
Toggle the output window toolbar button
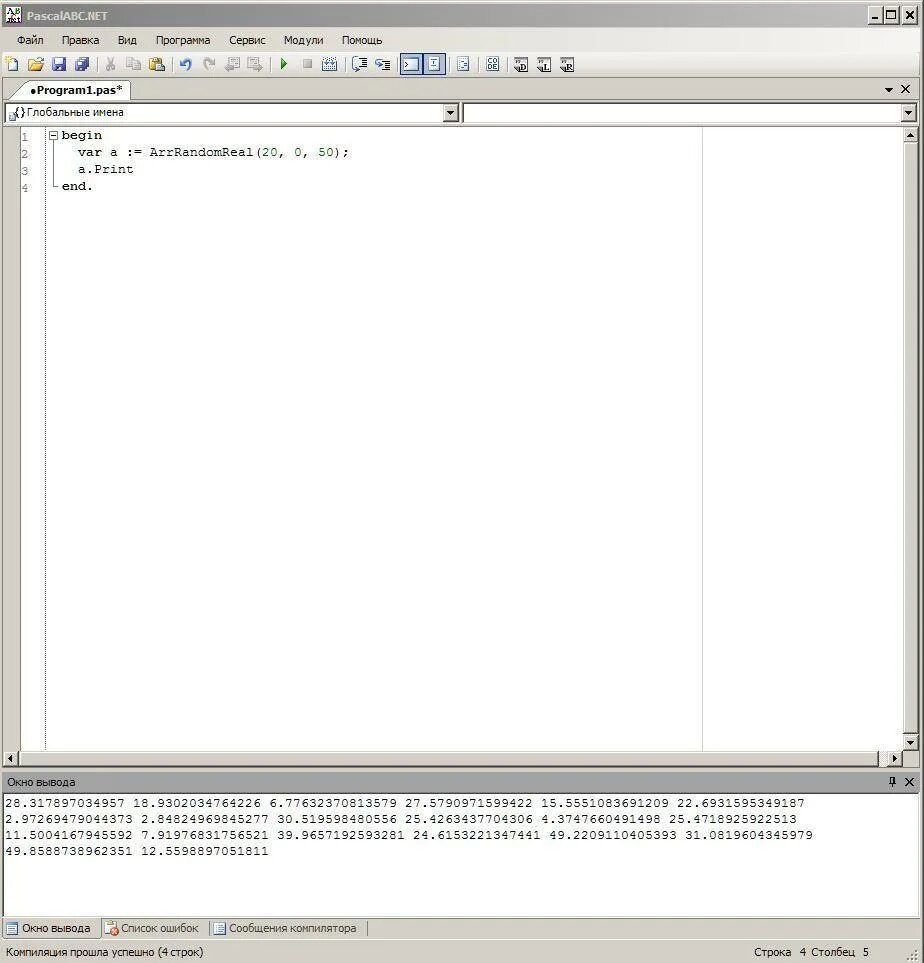pyautogui.click(x=411, y=64)
